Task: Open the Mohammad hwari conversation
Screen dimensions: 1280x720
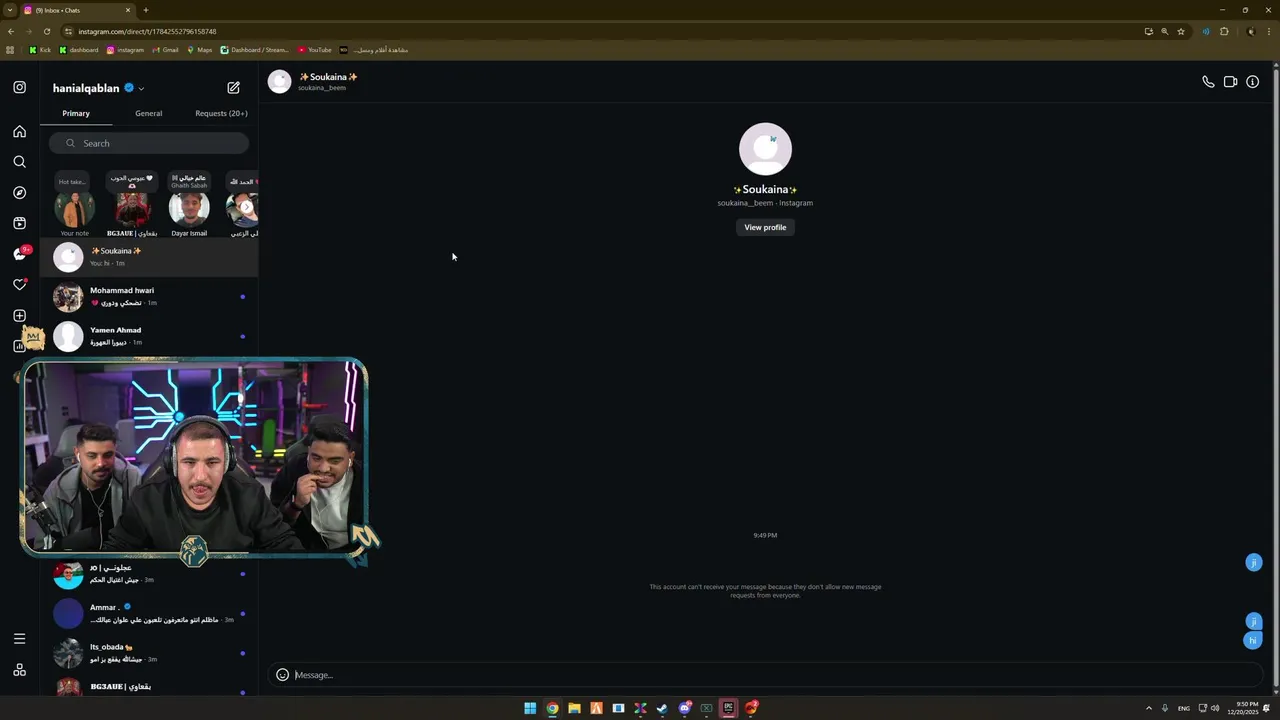Action: click(149, 297)
